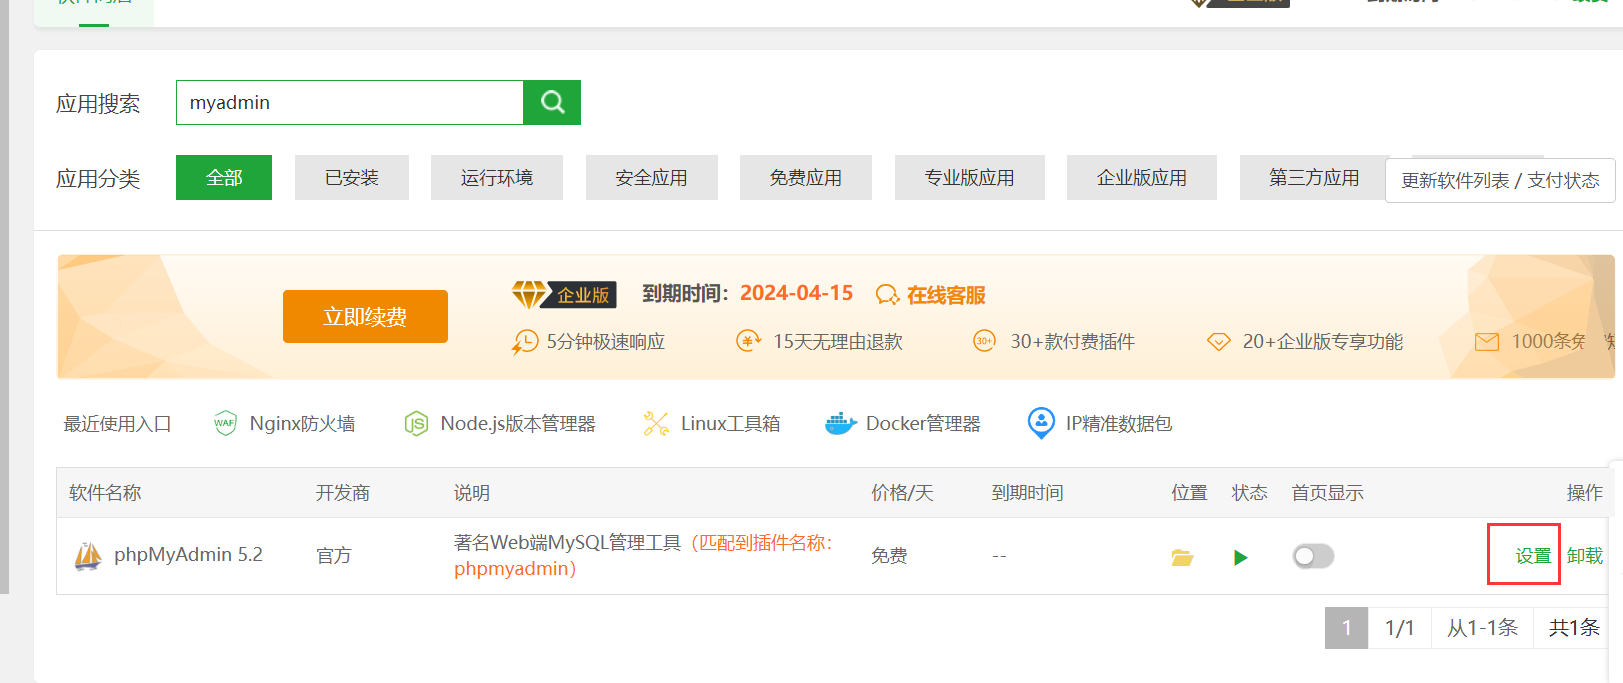Click the 软件名称 column header

pyautogui.click(x=105, y=493)
